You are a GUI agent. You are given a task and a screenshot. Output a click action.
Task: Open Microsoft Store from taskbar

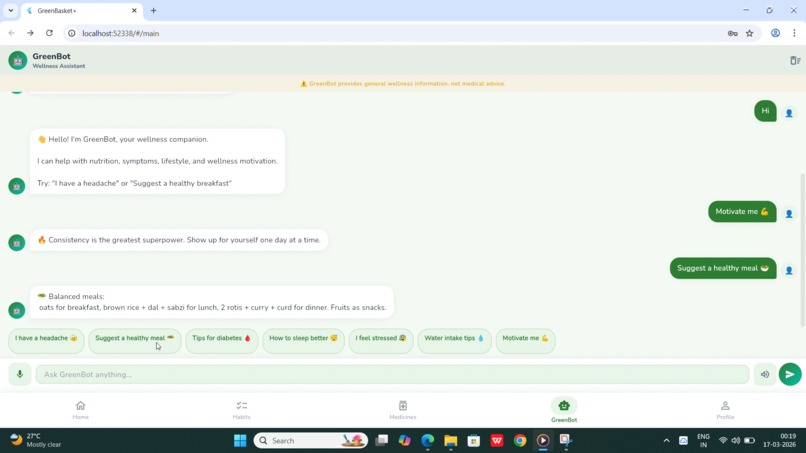pyautogui.click(x=473, y=441)
